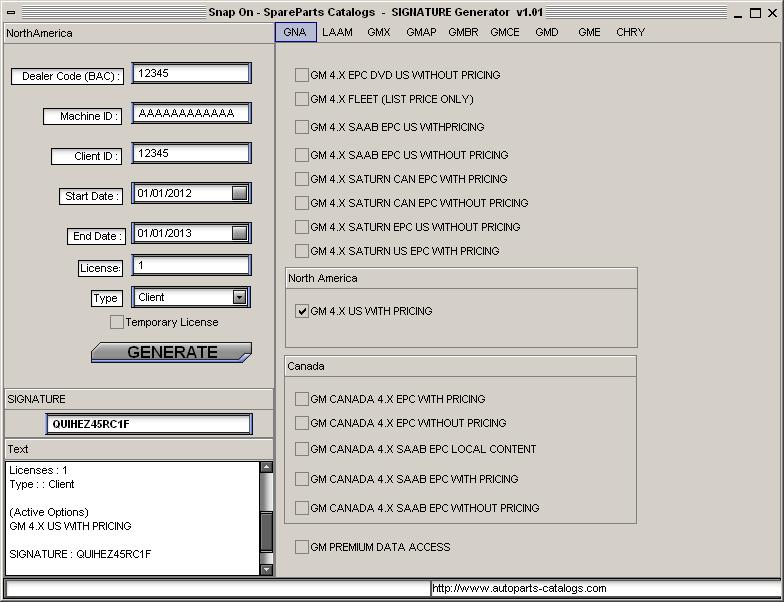This screenshot has height=602, width=784.
Task: Click 'GM 4.X US WITH PRICING' in Text box
Action: (70, 526)
